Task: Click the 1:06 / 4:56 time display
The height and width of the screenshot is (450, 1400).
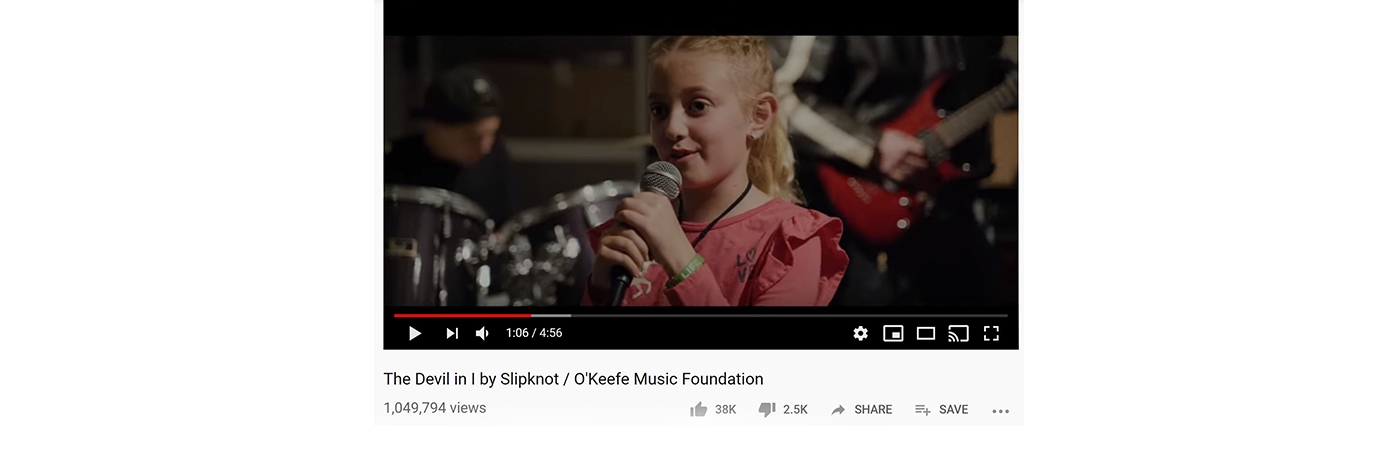Action: click(534, 333)
